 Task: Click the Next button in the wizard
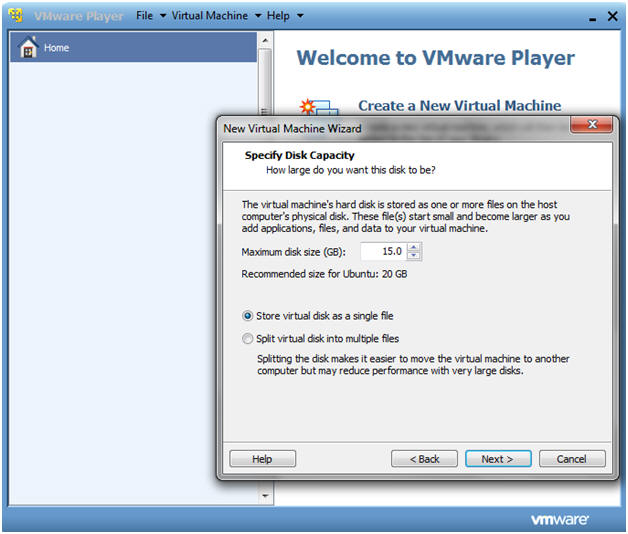coord(498,459)
